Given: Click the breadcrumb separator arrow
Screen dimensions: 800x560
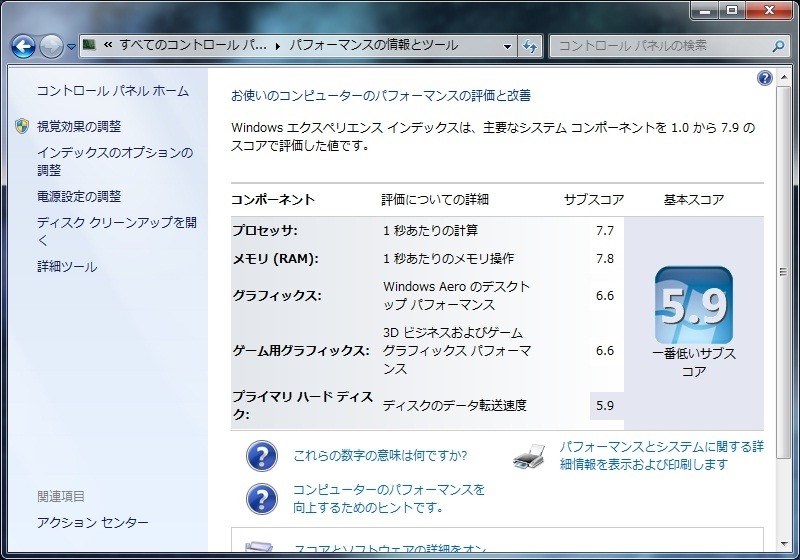Looking at the screenshot, I should [278, 46].
